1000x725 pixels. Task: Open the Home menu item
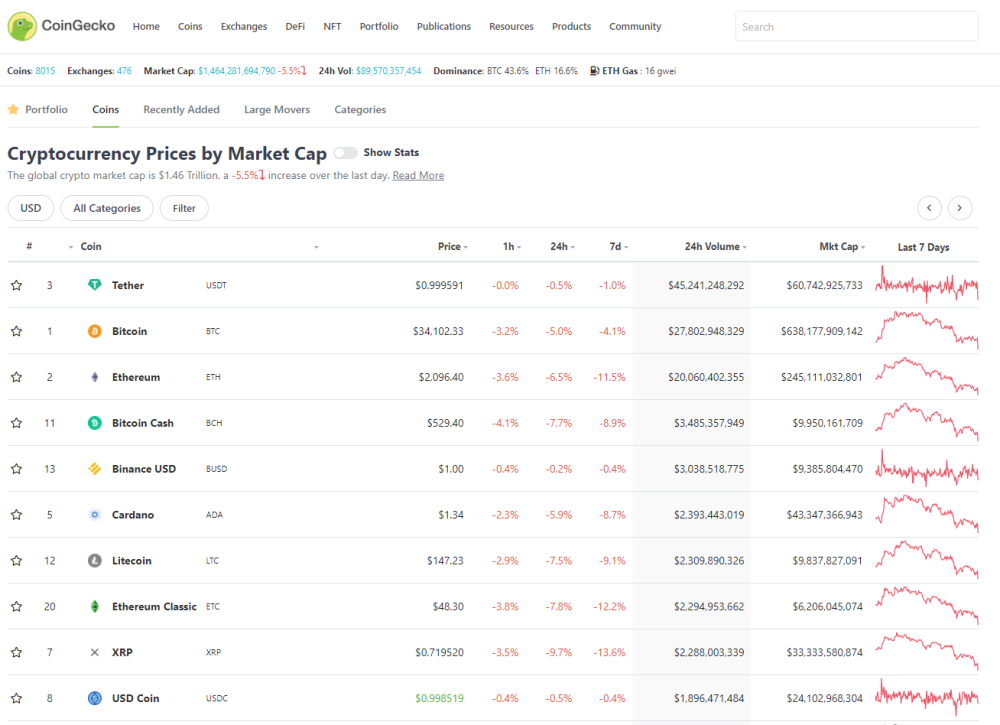(x=146, y=26)
